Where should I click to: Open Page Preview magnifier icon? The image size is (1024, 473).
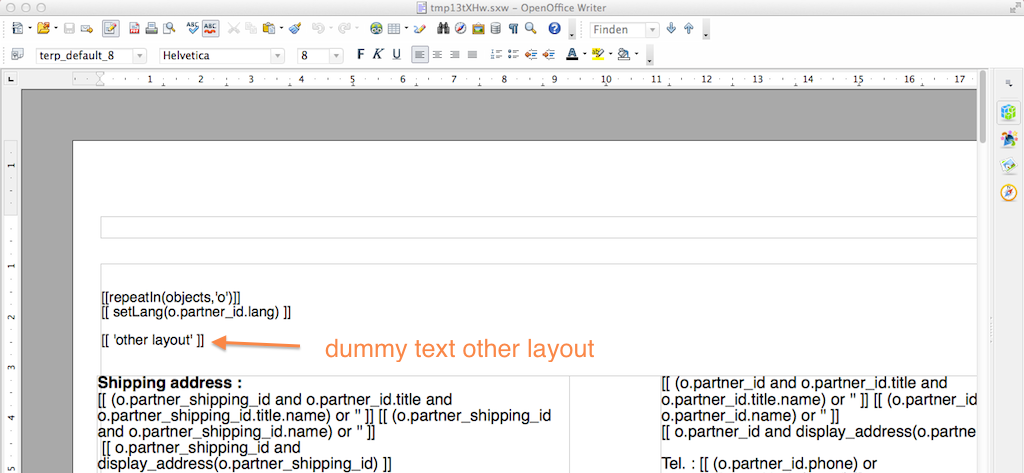coord(169,29)
